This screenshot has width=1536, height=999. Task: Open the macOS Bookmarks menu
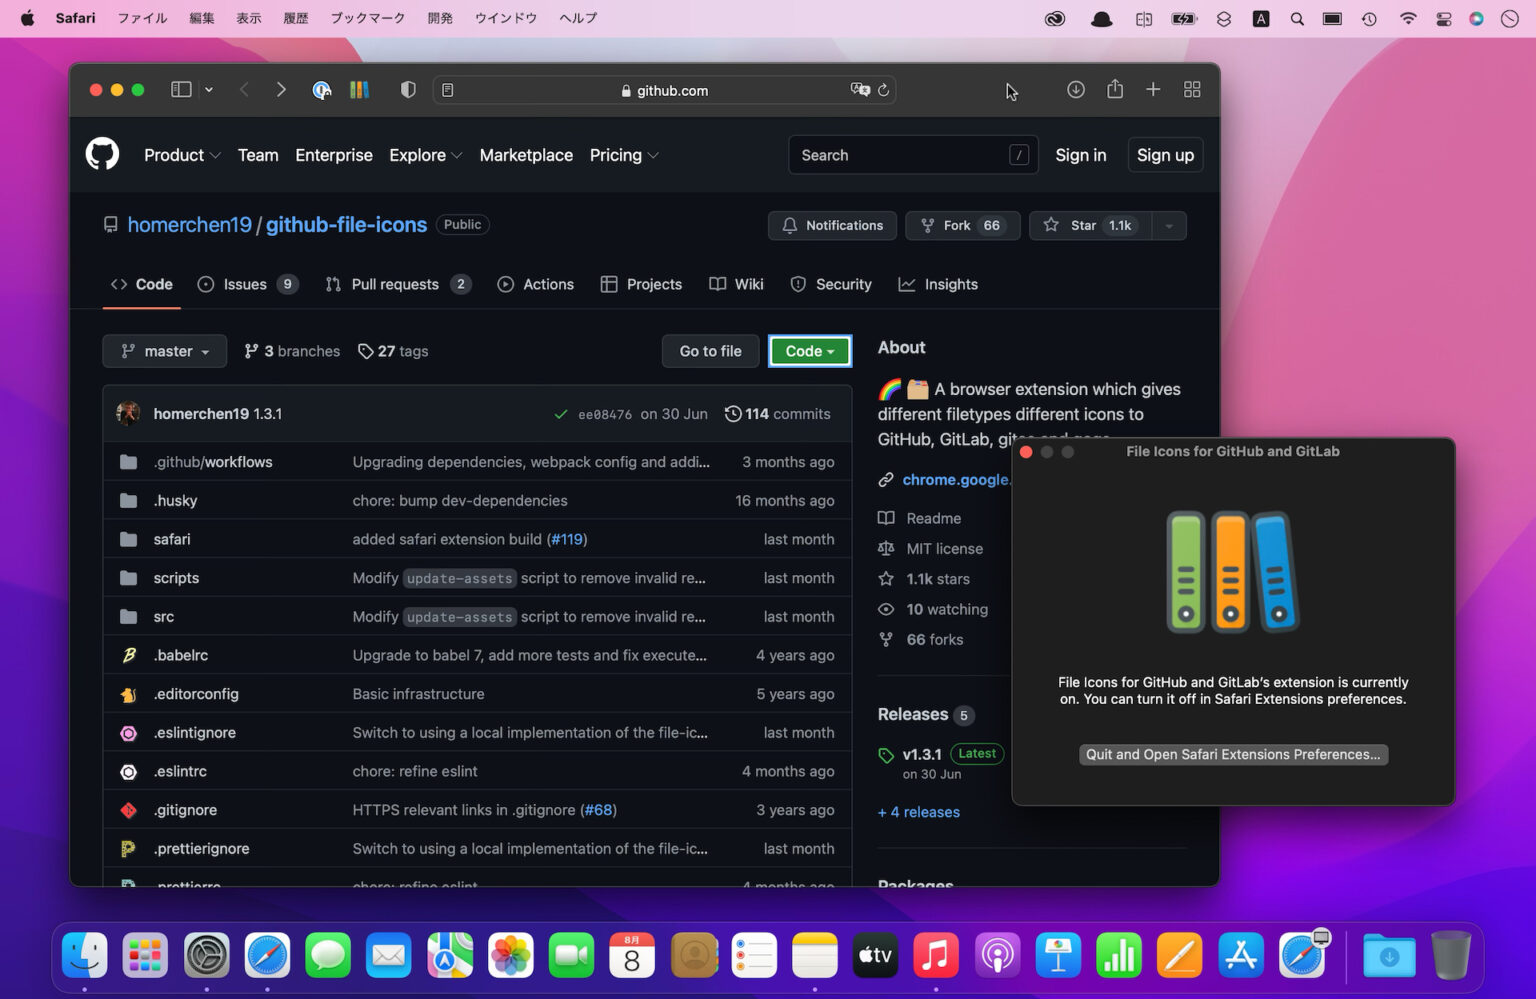[x=367, y=17]
